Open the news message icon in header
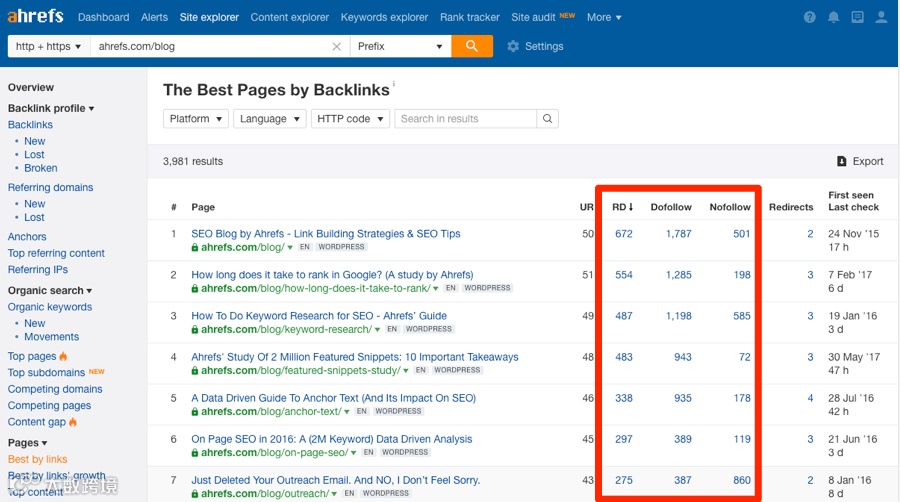900x502 pixels. (x=858, y=17)
